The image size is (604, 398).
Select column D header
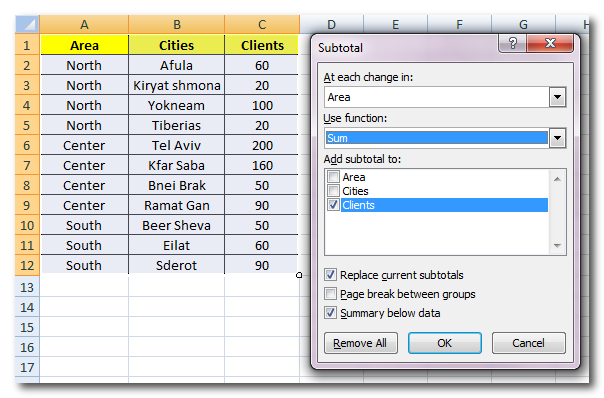[331, 24]
